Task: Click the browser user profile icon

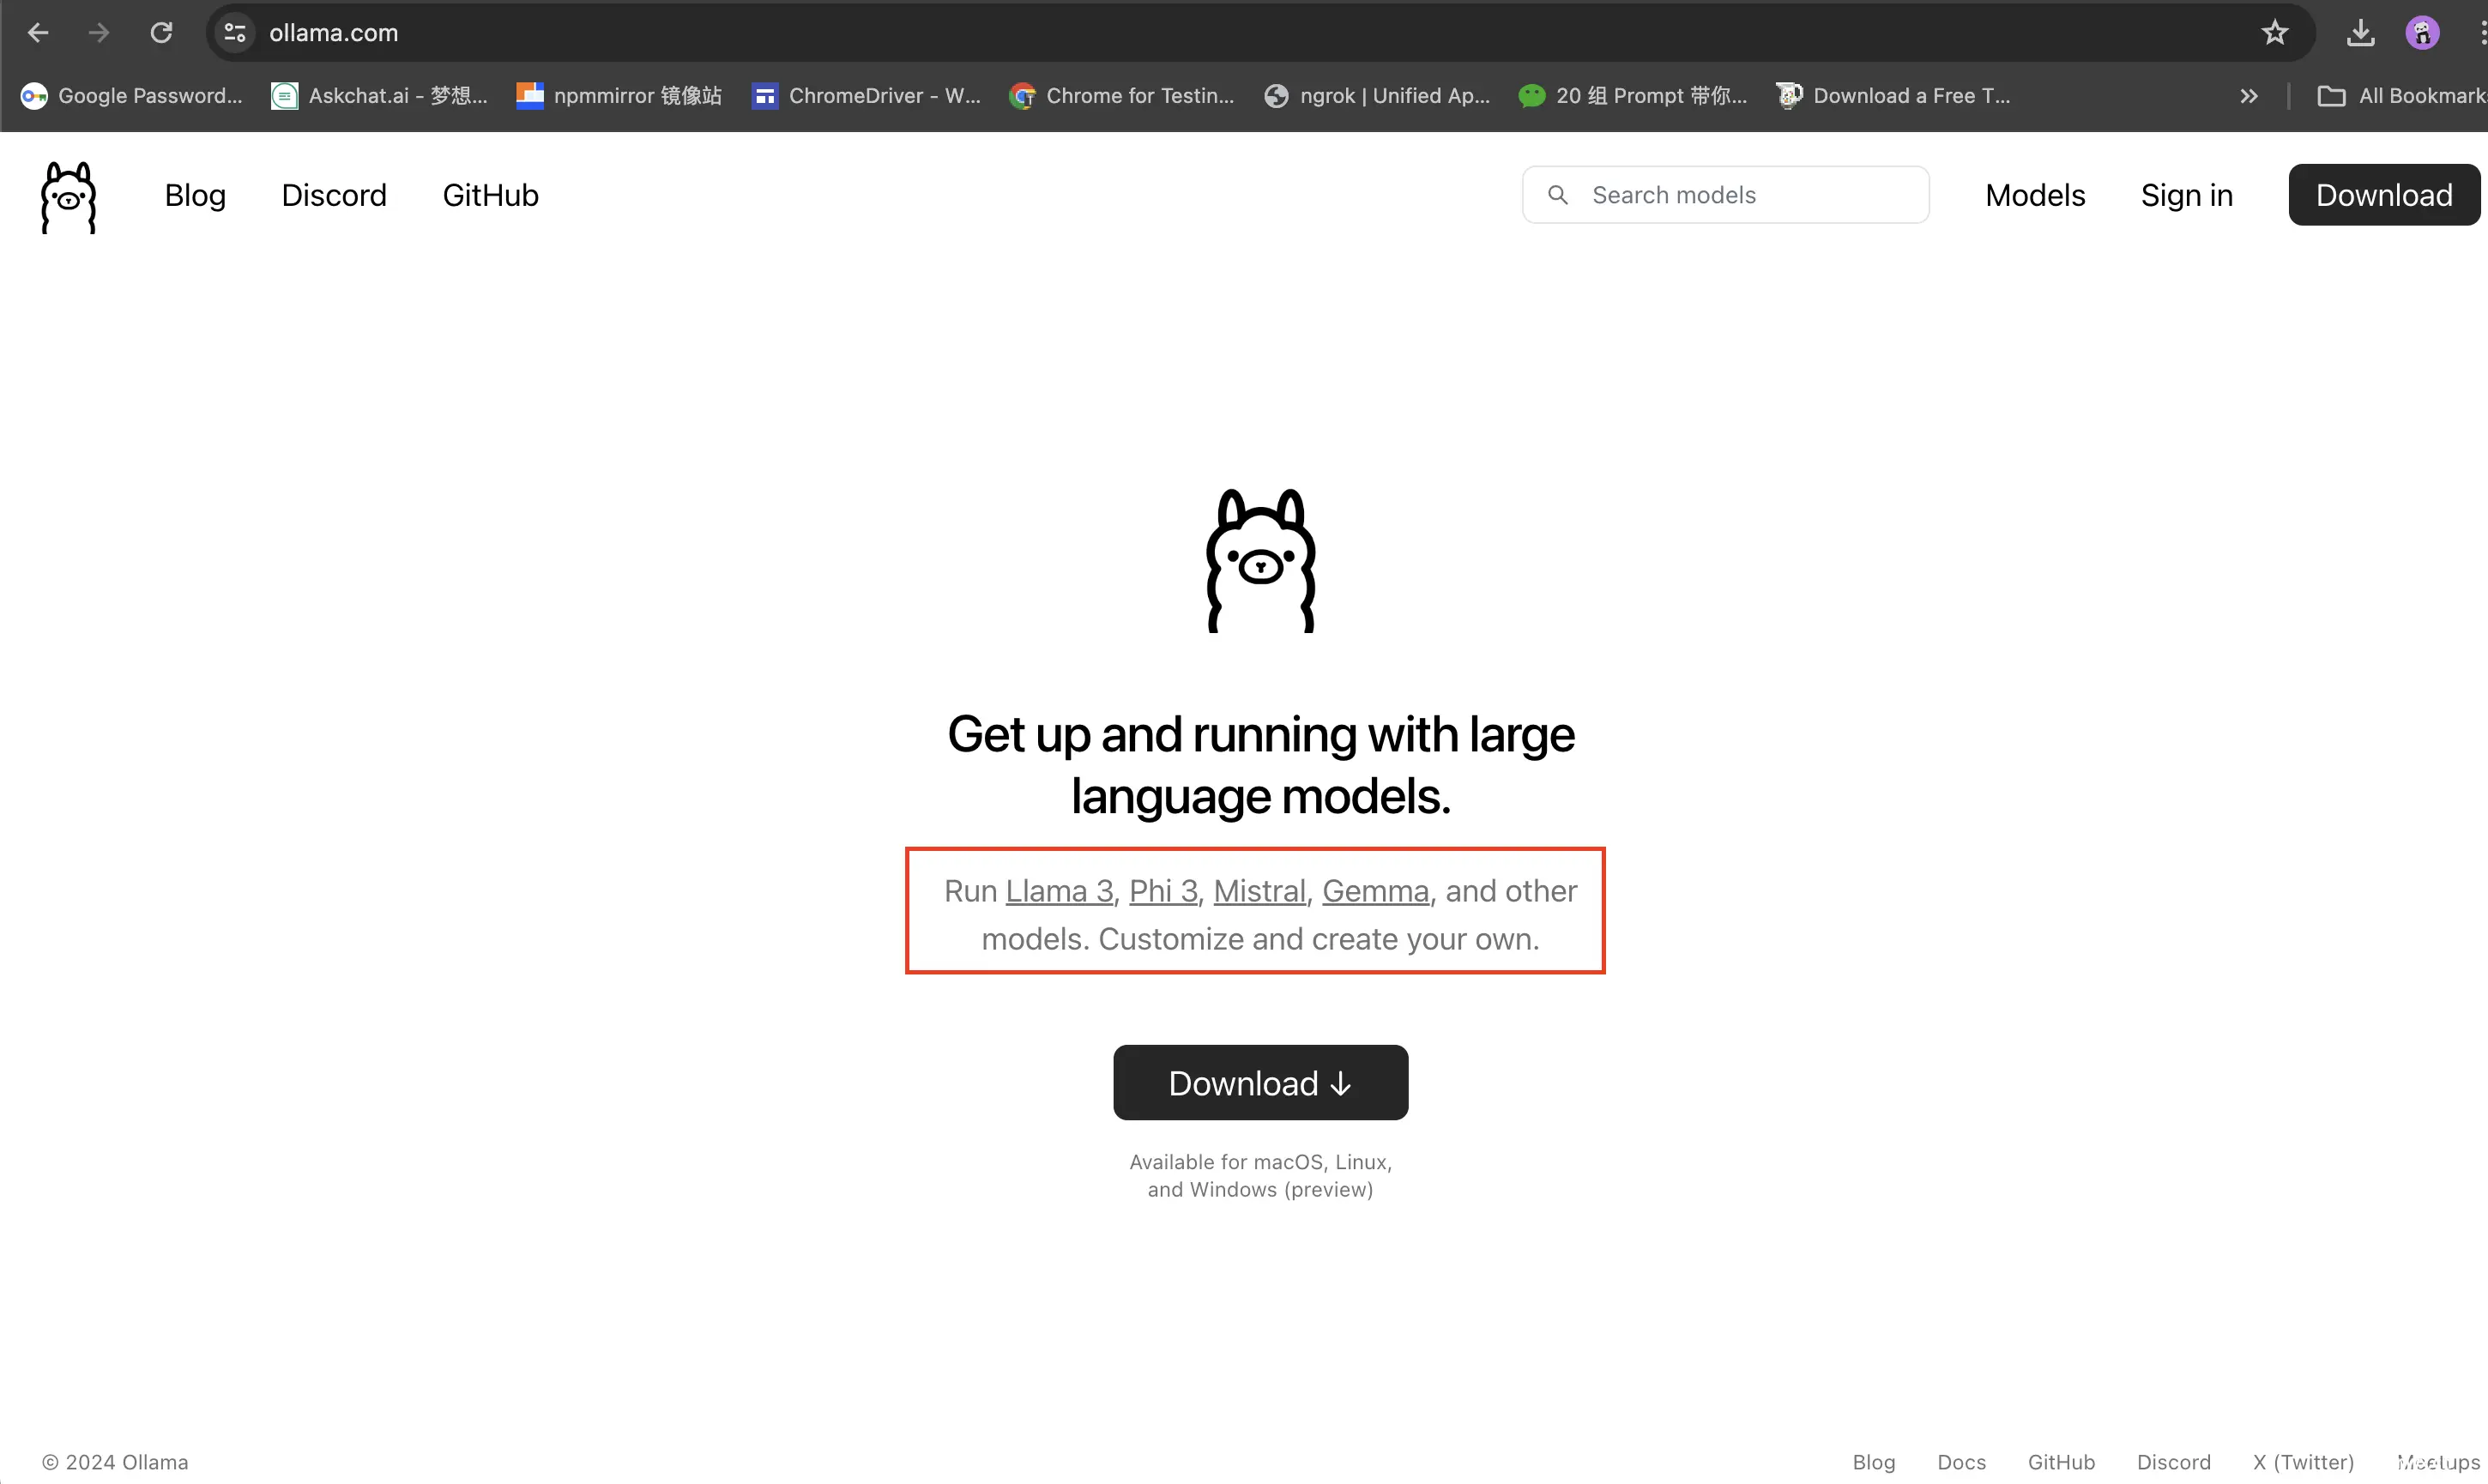Action: tap(2421, 32)
